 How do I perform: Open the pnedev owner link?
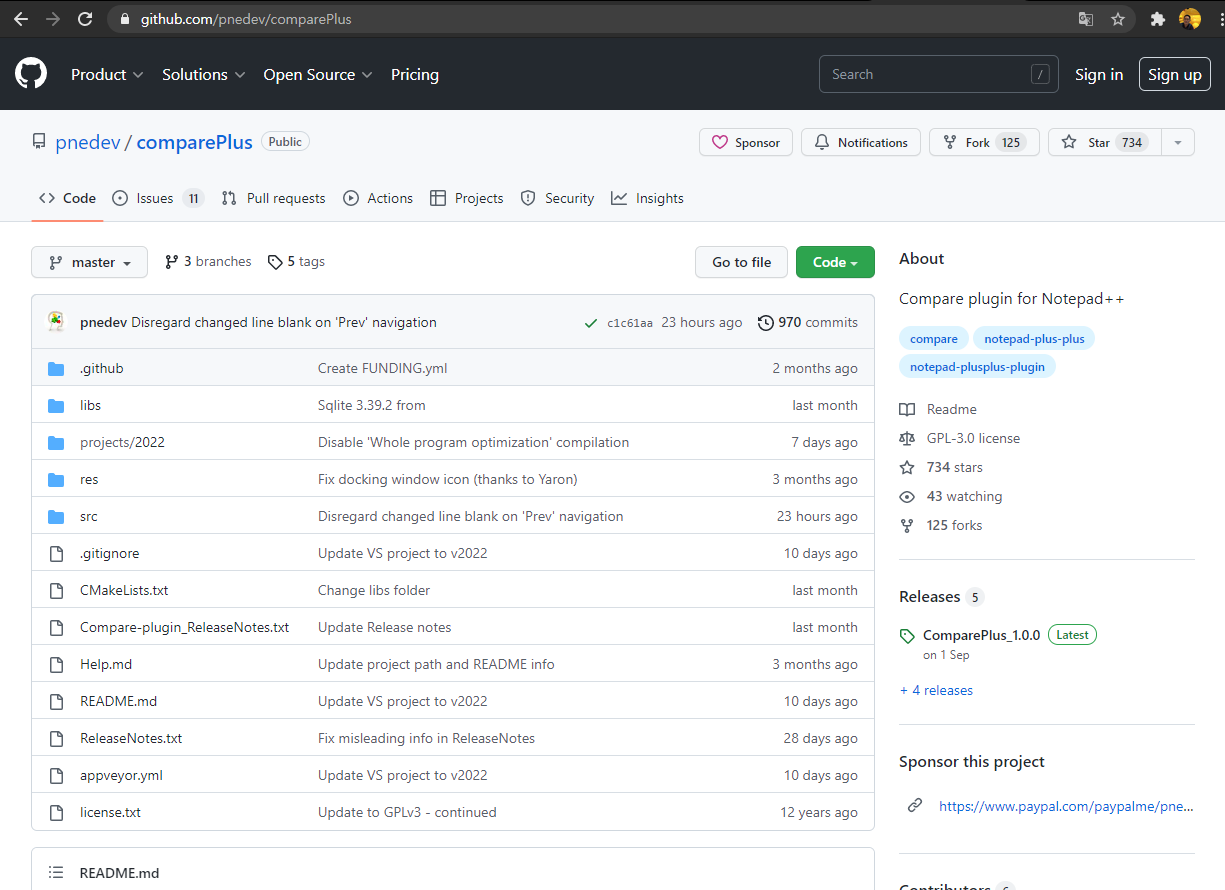pos(87,142)
